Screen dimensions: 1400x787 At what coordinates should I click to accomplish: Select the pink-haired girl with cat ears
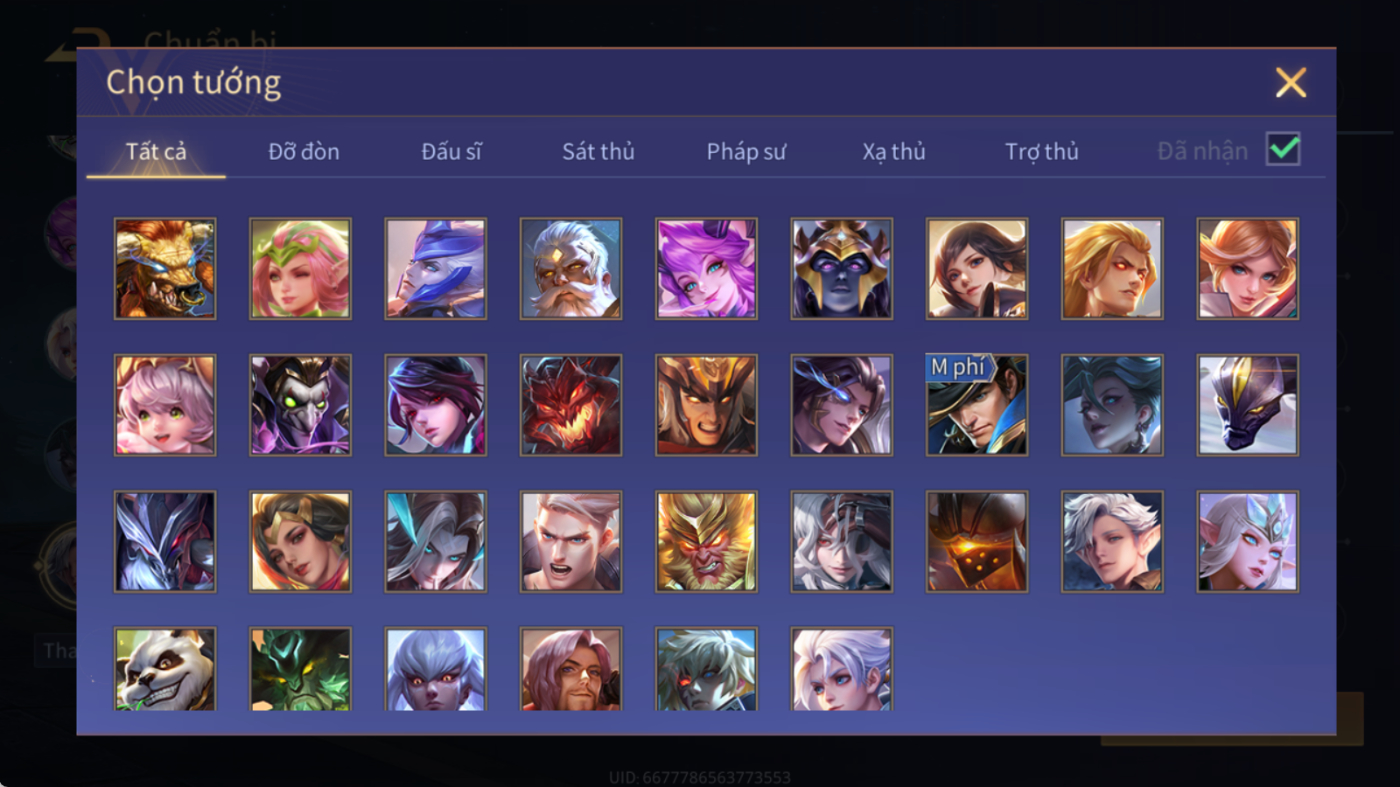point(165,405)
